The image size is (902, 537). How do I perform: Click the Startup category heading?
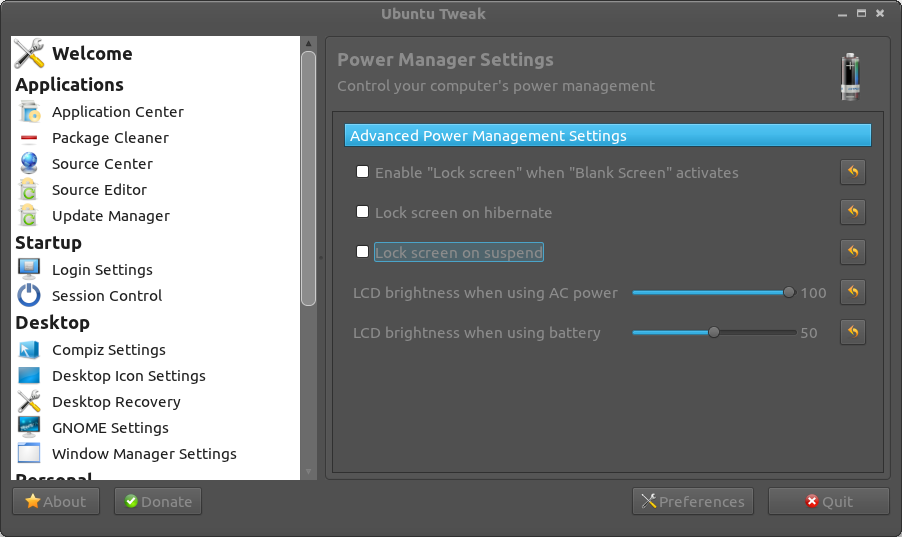click(48, 243)
